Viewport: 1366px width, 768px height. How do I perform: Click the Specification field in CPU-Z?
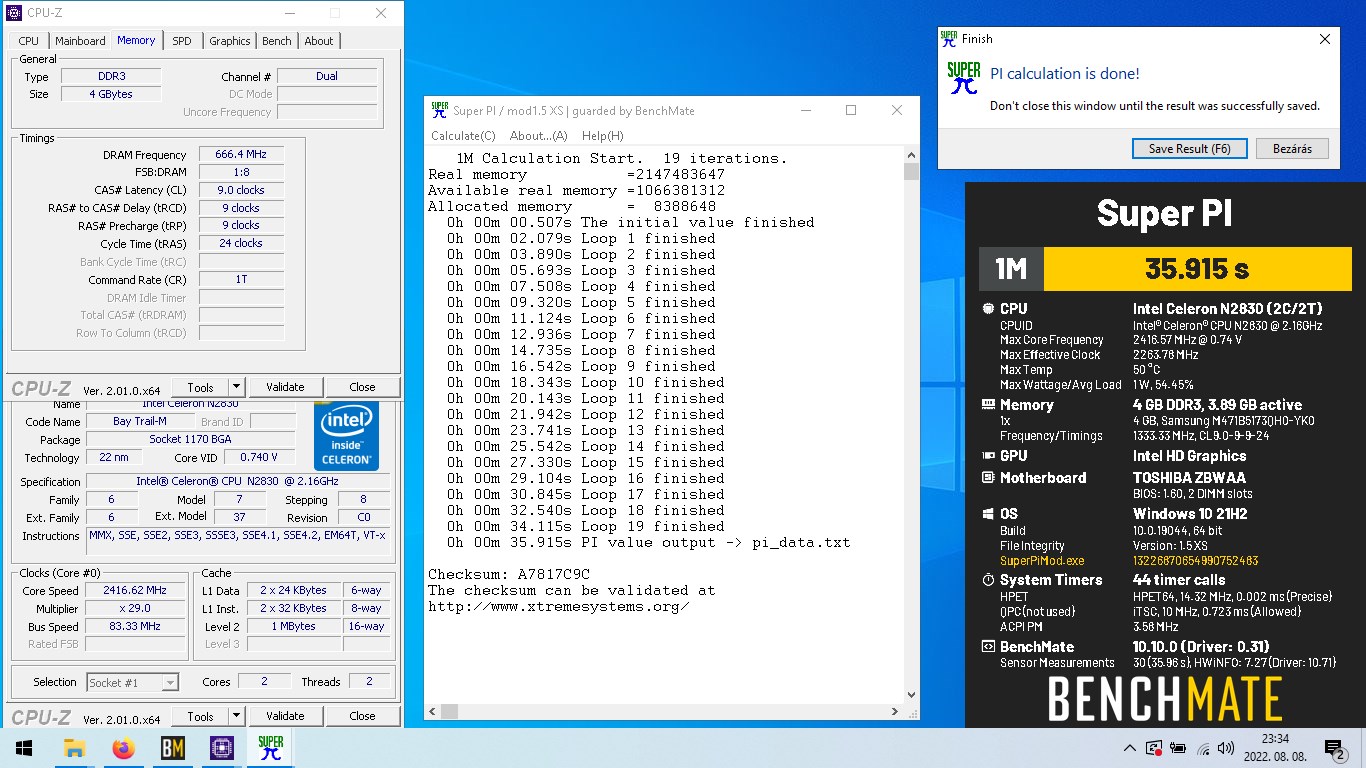tap(238, 481)
